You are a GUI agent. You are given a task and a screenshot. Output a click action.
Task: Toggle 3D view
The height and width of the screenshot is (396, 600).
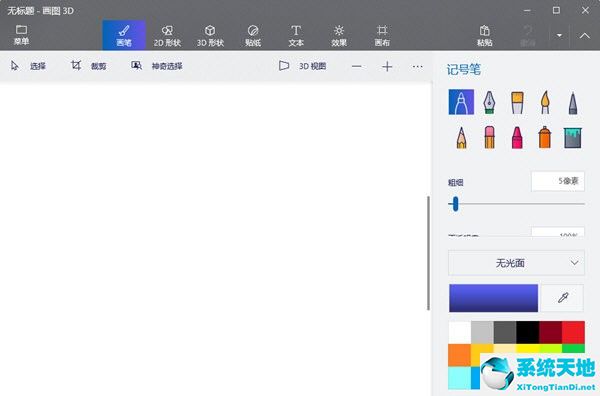click(x=302, y=66)
